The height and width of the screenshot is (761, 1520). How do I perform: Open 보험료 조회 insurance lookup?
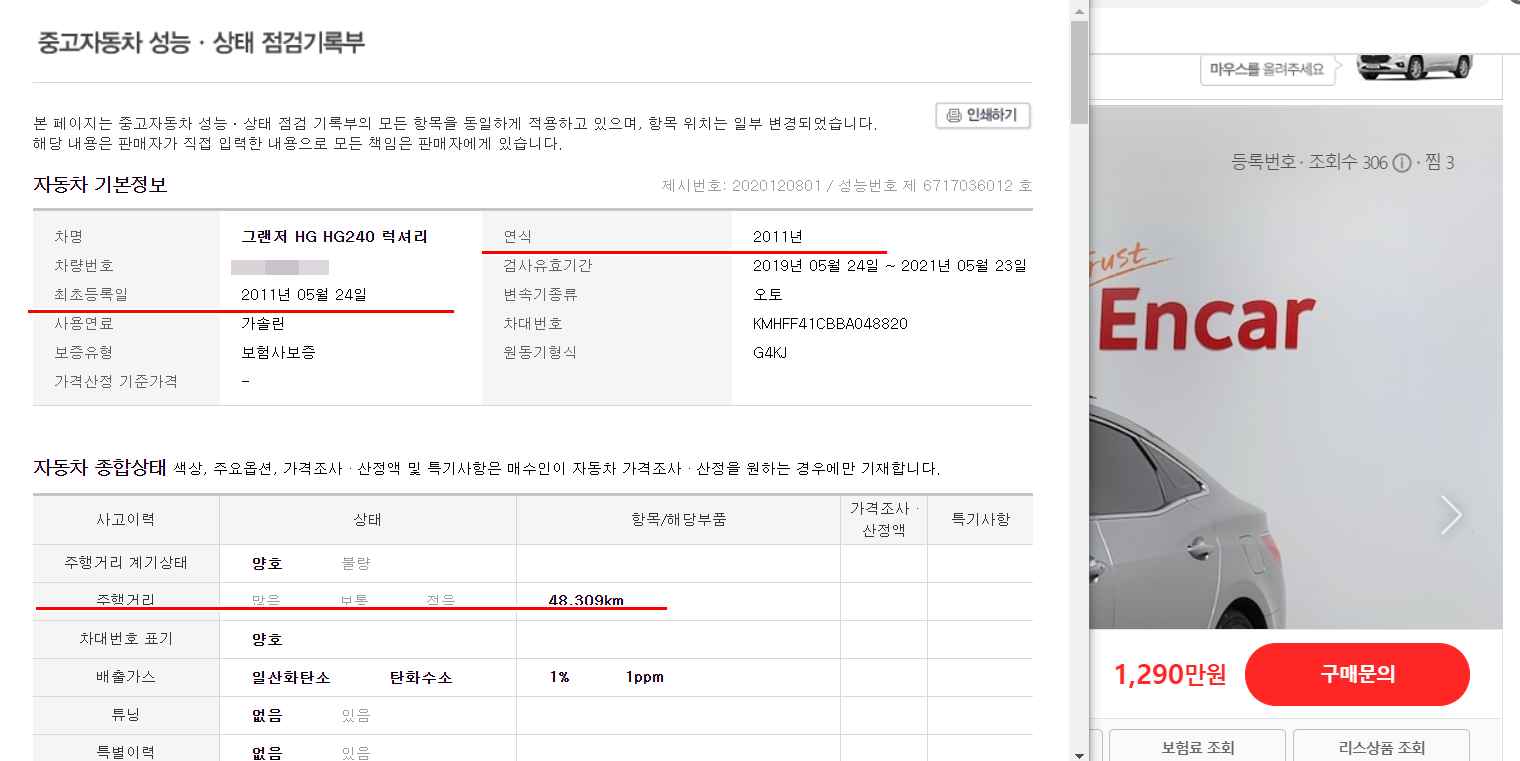click(x=1197, y=747)
